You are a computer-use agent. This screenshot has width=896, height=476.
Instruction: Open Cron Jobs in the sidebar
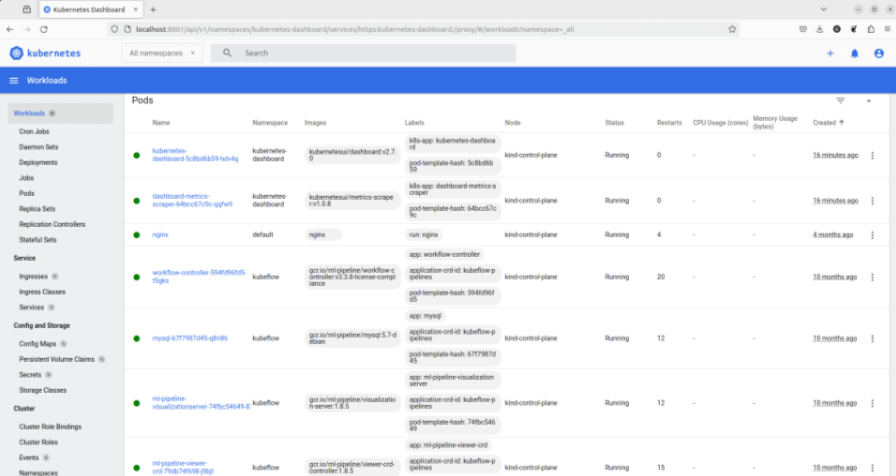(x=34, y=131)
